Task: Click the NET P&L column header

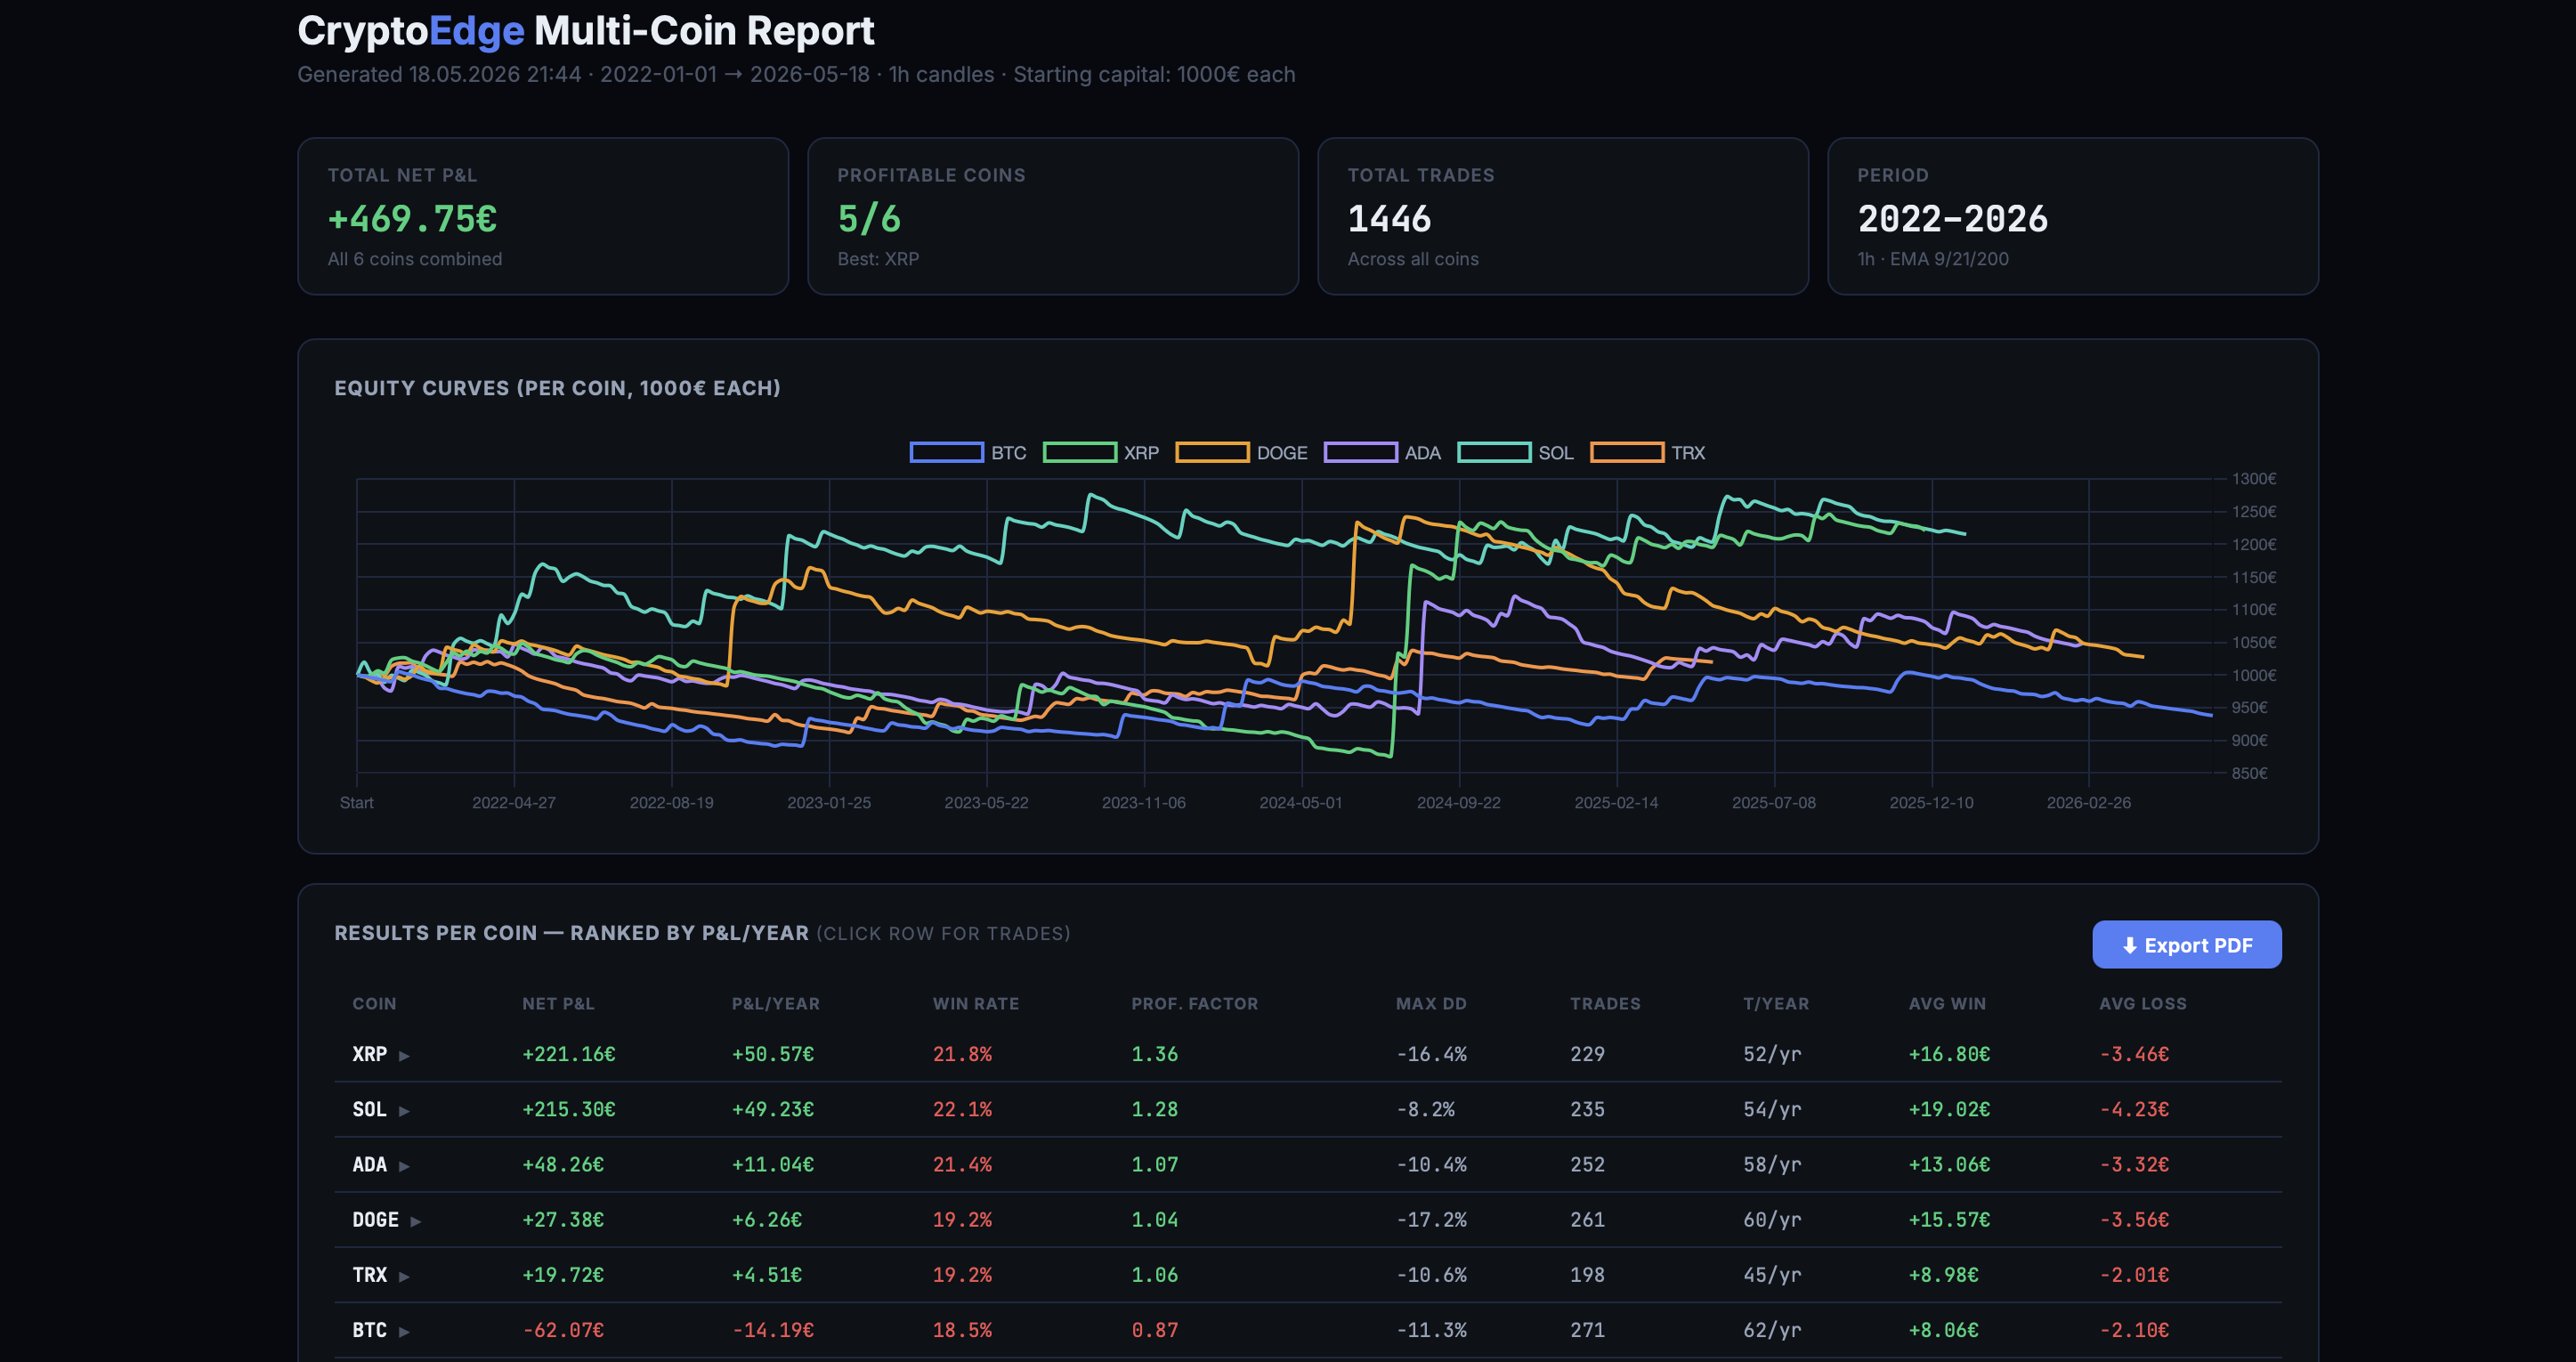Action: [x=558, y=1003]
